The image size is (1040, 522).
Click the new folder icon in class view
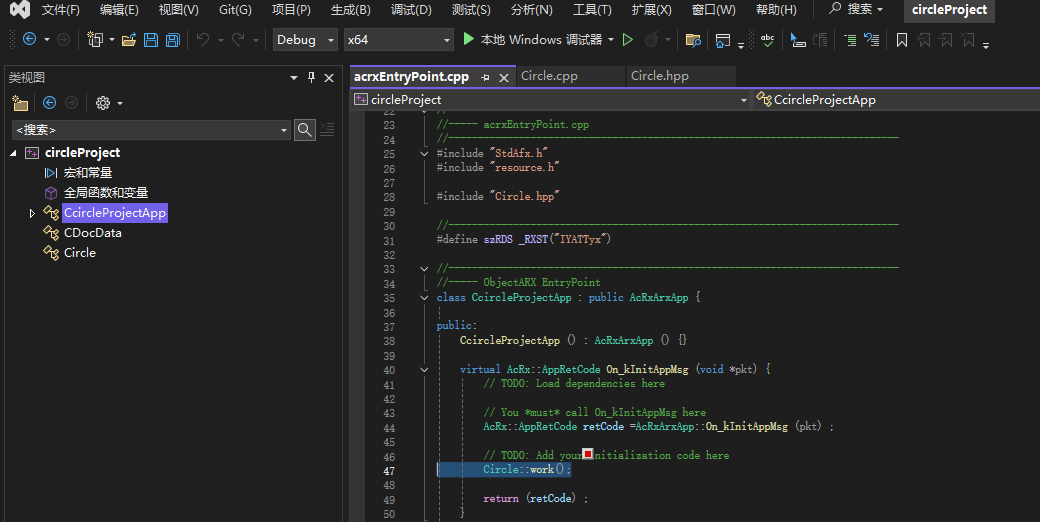coord(20,103)
